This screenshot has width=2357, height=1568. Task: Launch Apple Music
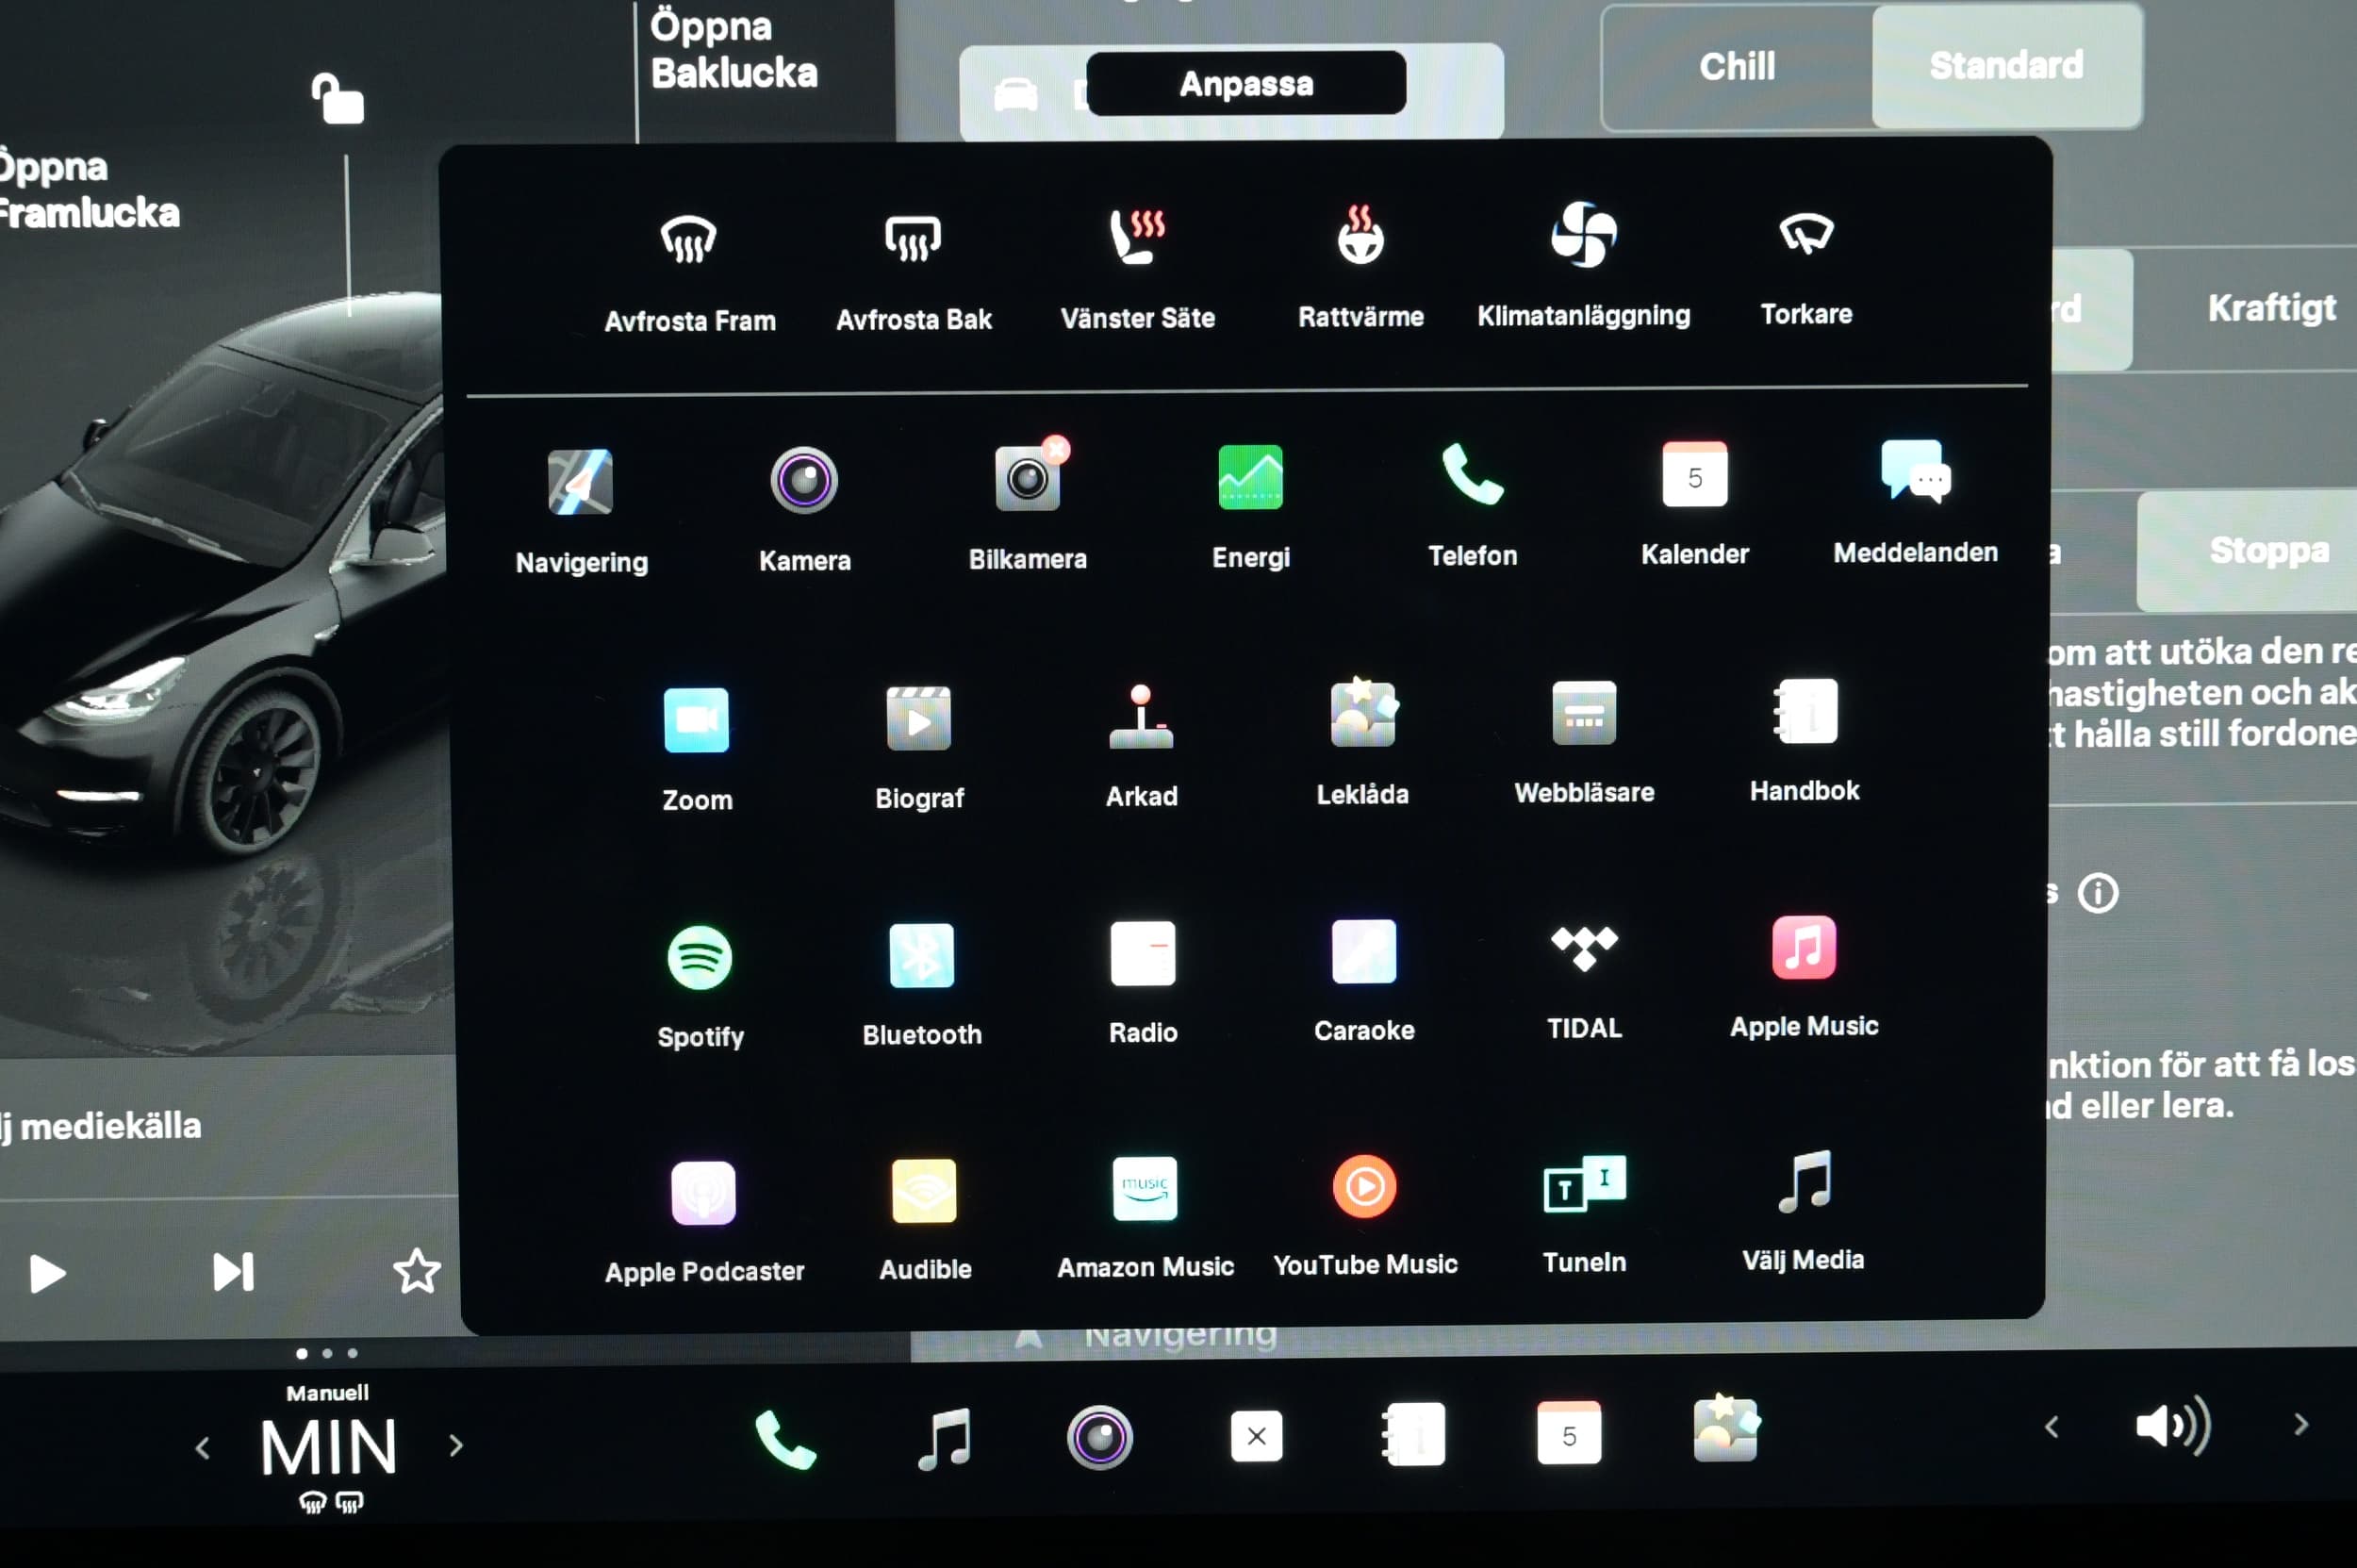coord(1804,977)
